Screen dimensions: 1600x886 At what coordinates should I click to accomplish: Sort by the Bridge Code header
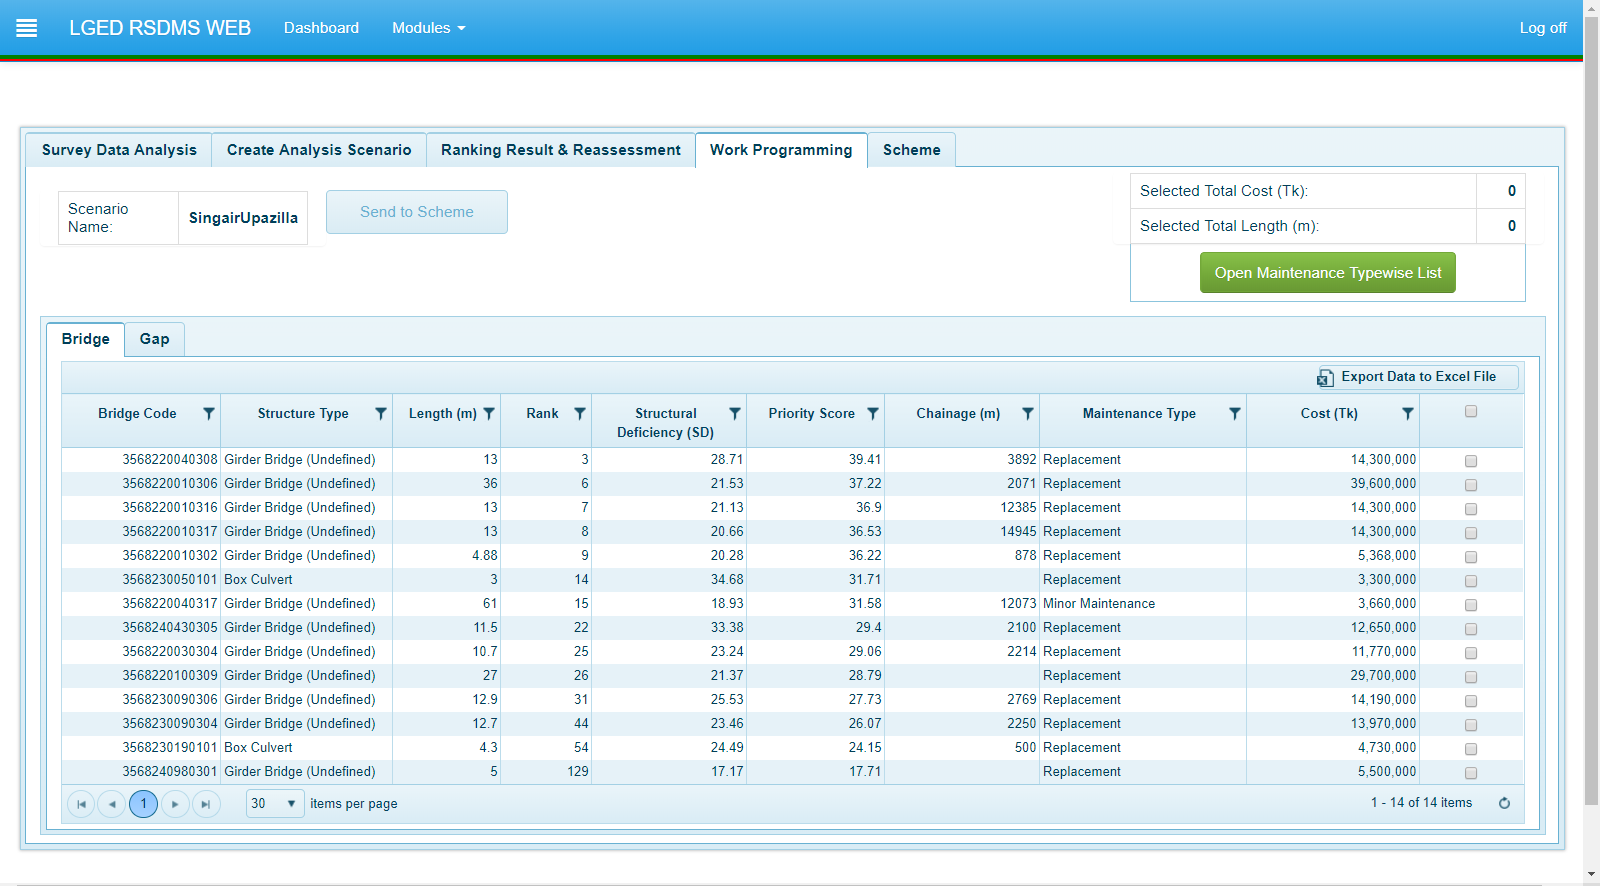click(x=137, y=413)
